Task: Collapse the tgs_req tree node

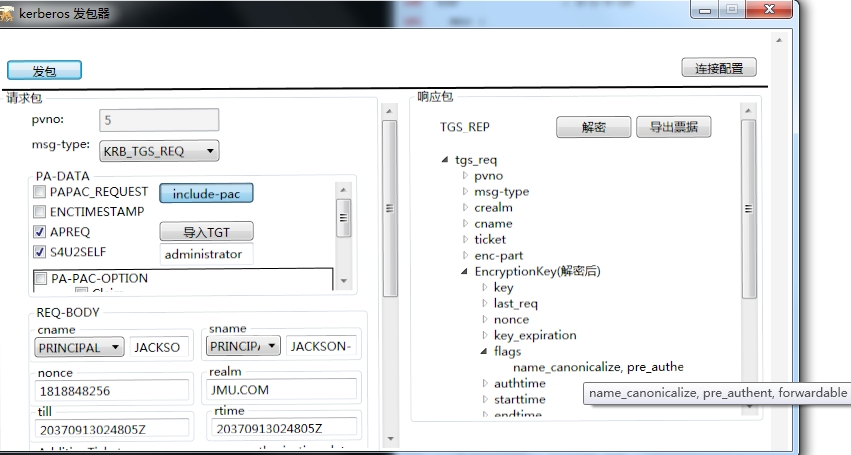Action: 445,160
